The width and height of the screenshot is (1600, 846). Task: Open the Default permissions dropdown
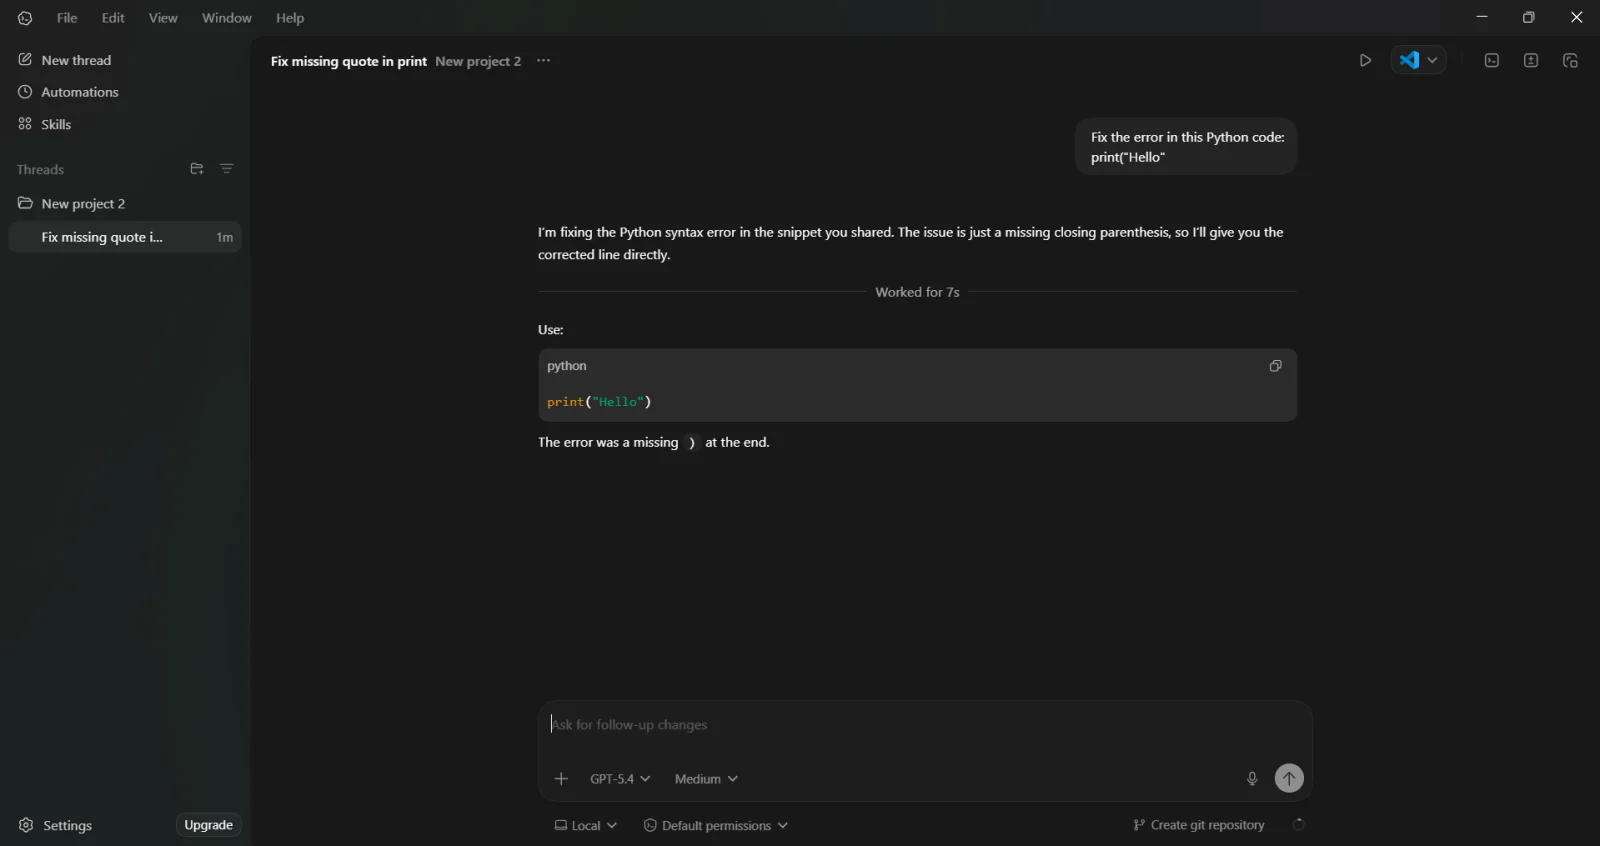click(x=716, y=826)
